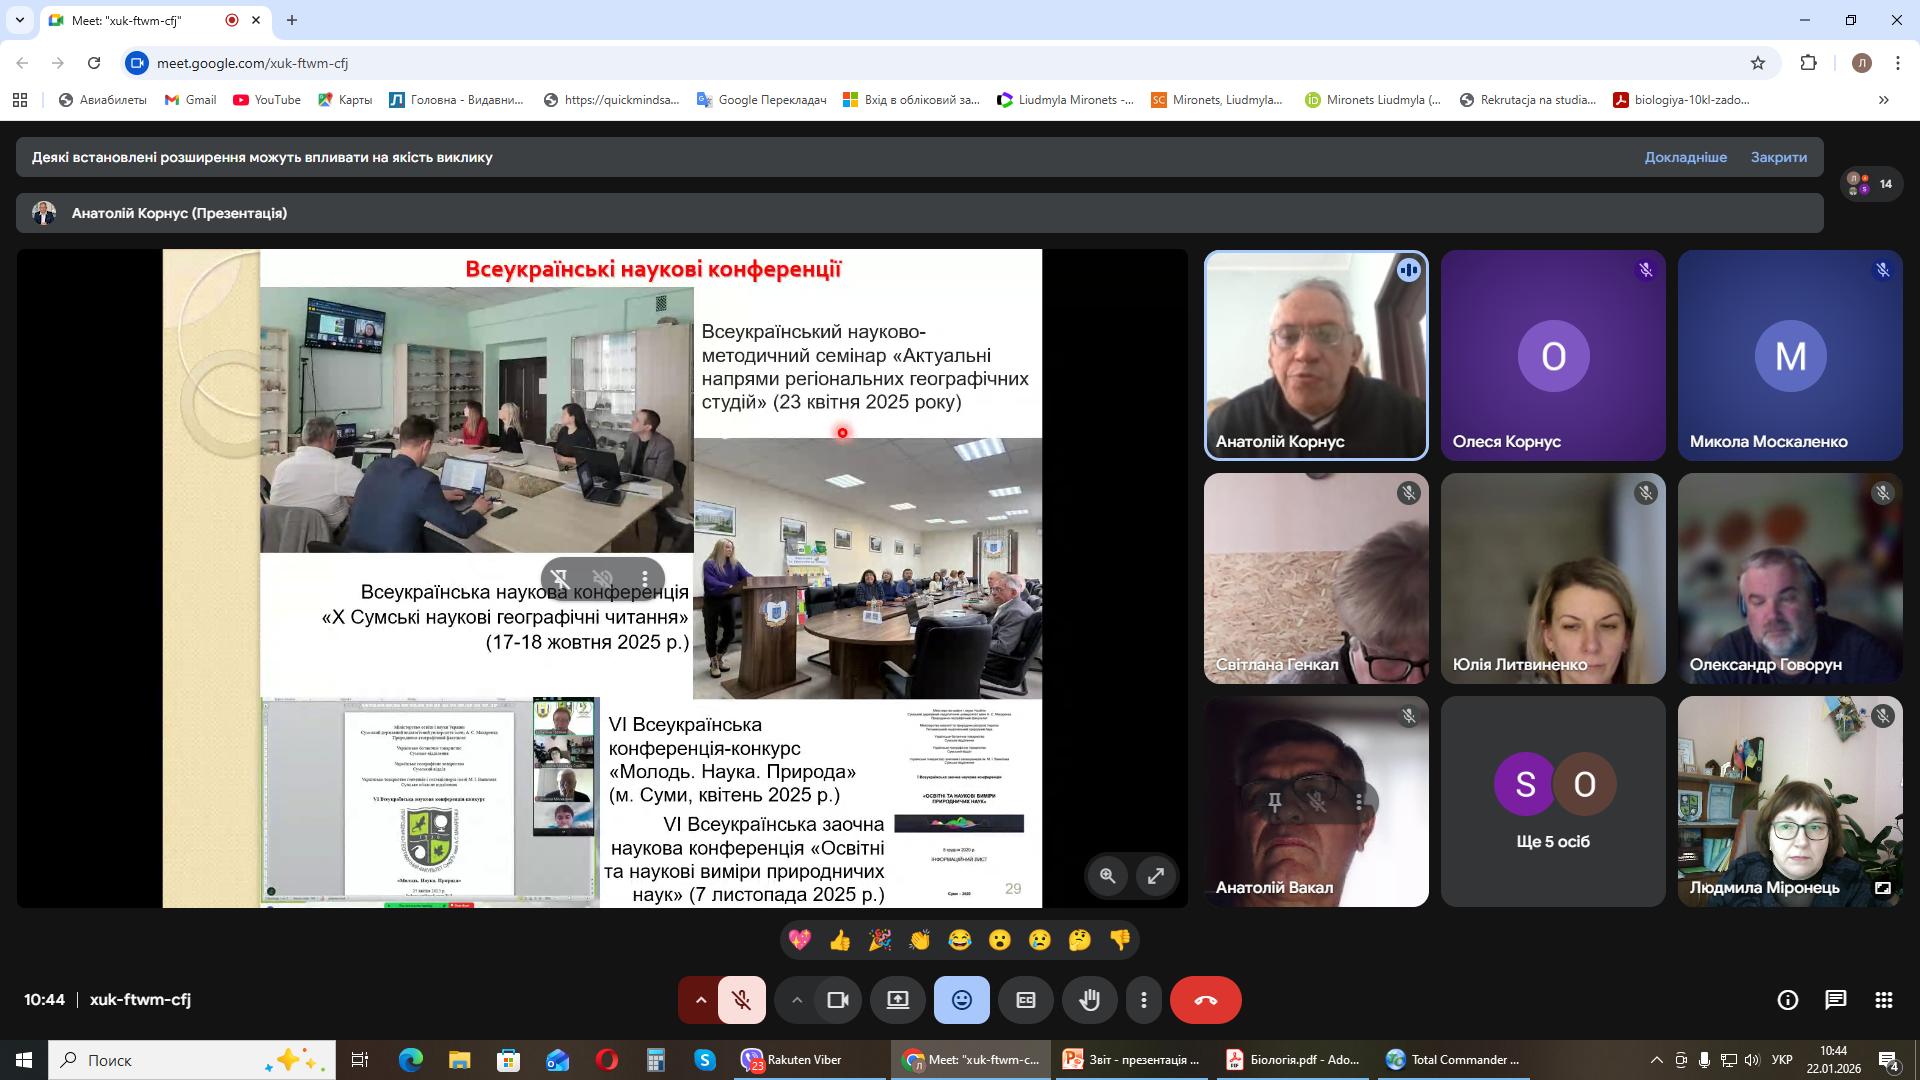Raise hand in the meeting
1920x1080 pixels.
(x=1089, y=1000)
